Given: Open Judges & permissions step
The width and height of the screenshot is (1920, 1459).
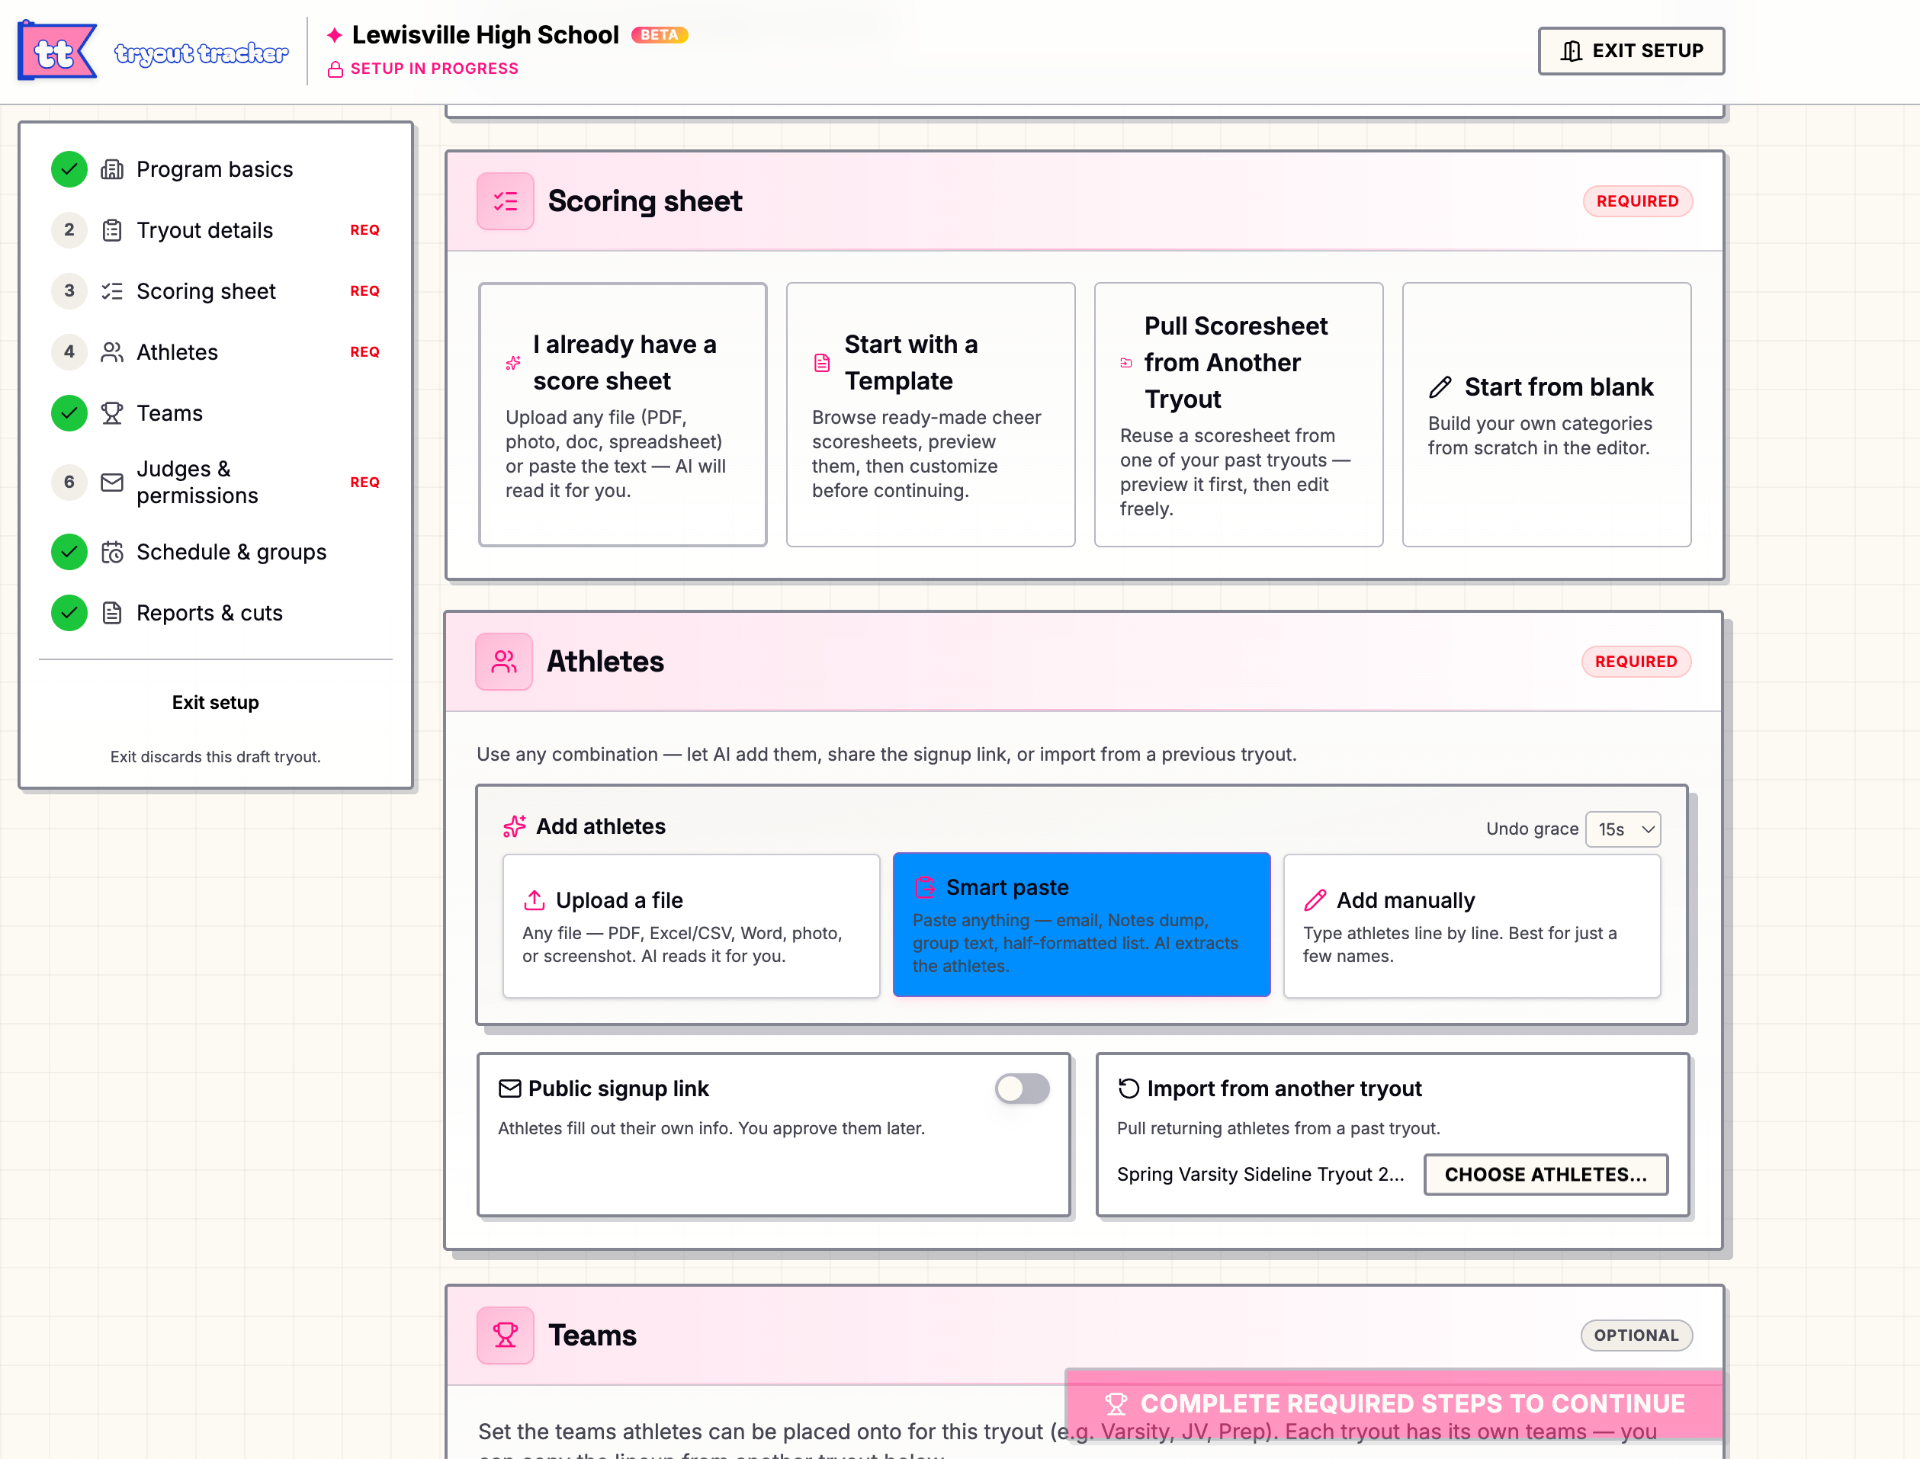Looking at the screenshot, I should click(215, 482).
